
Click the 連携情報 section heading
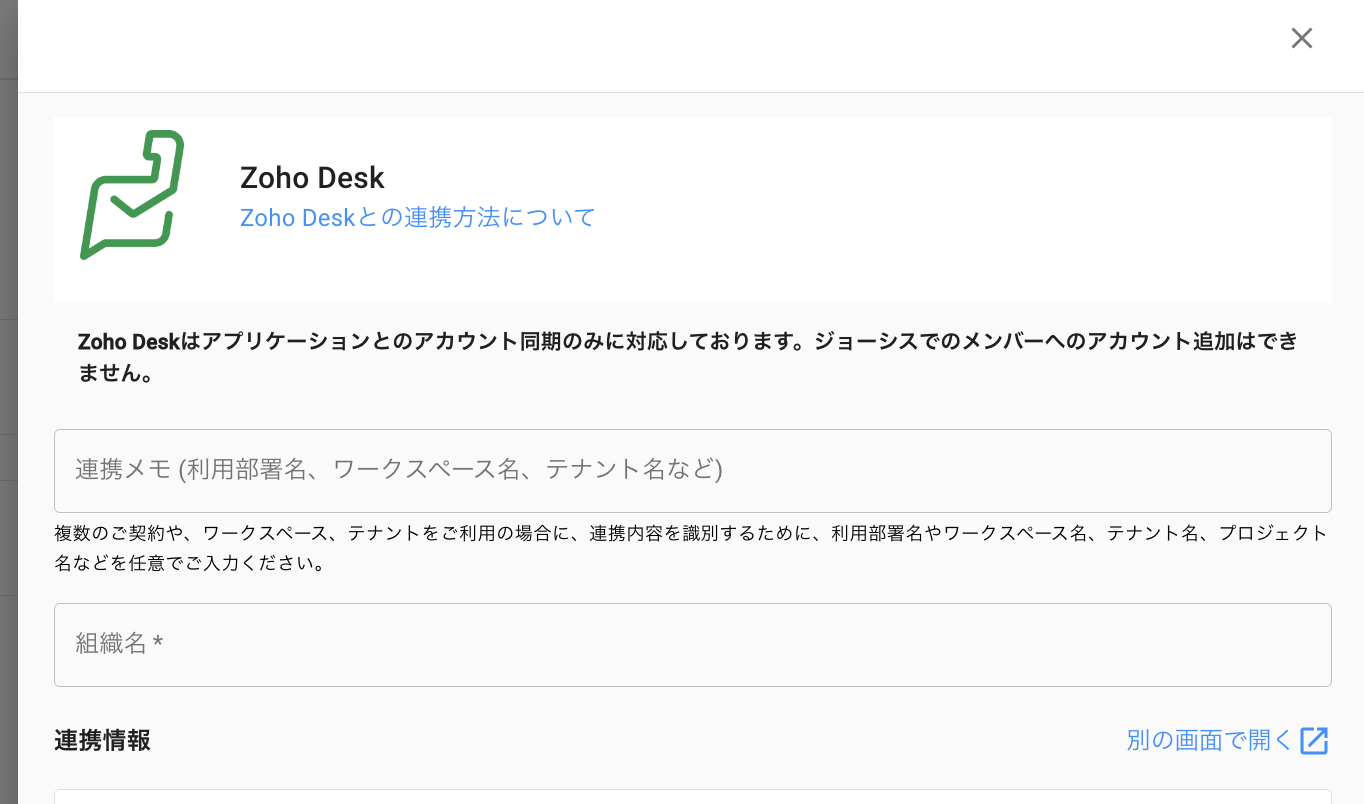pyautogui.click(x=102, y=741)
